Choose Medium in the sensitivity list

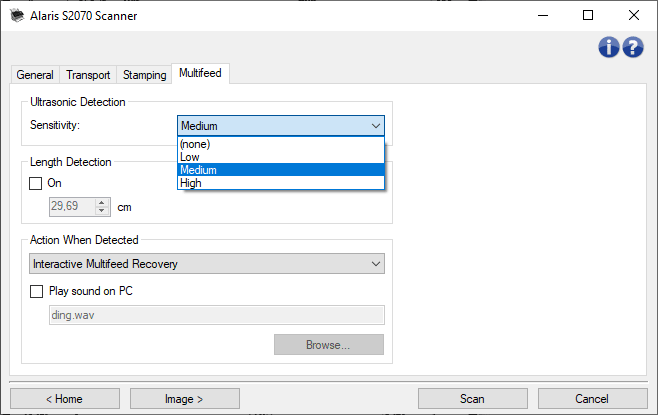pos(281,170)
